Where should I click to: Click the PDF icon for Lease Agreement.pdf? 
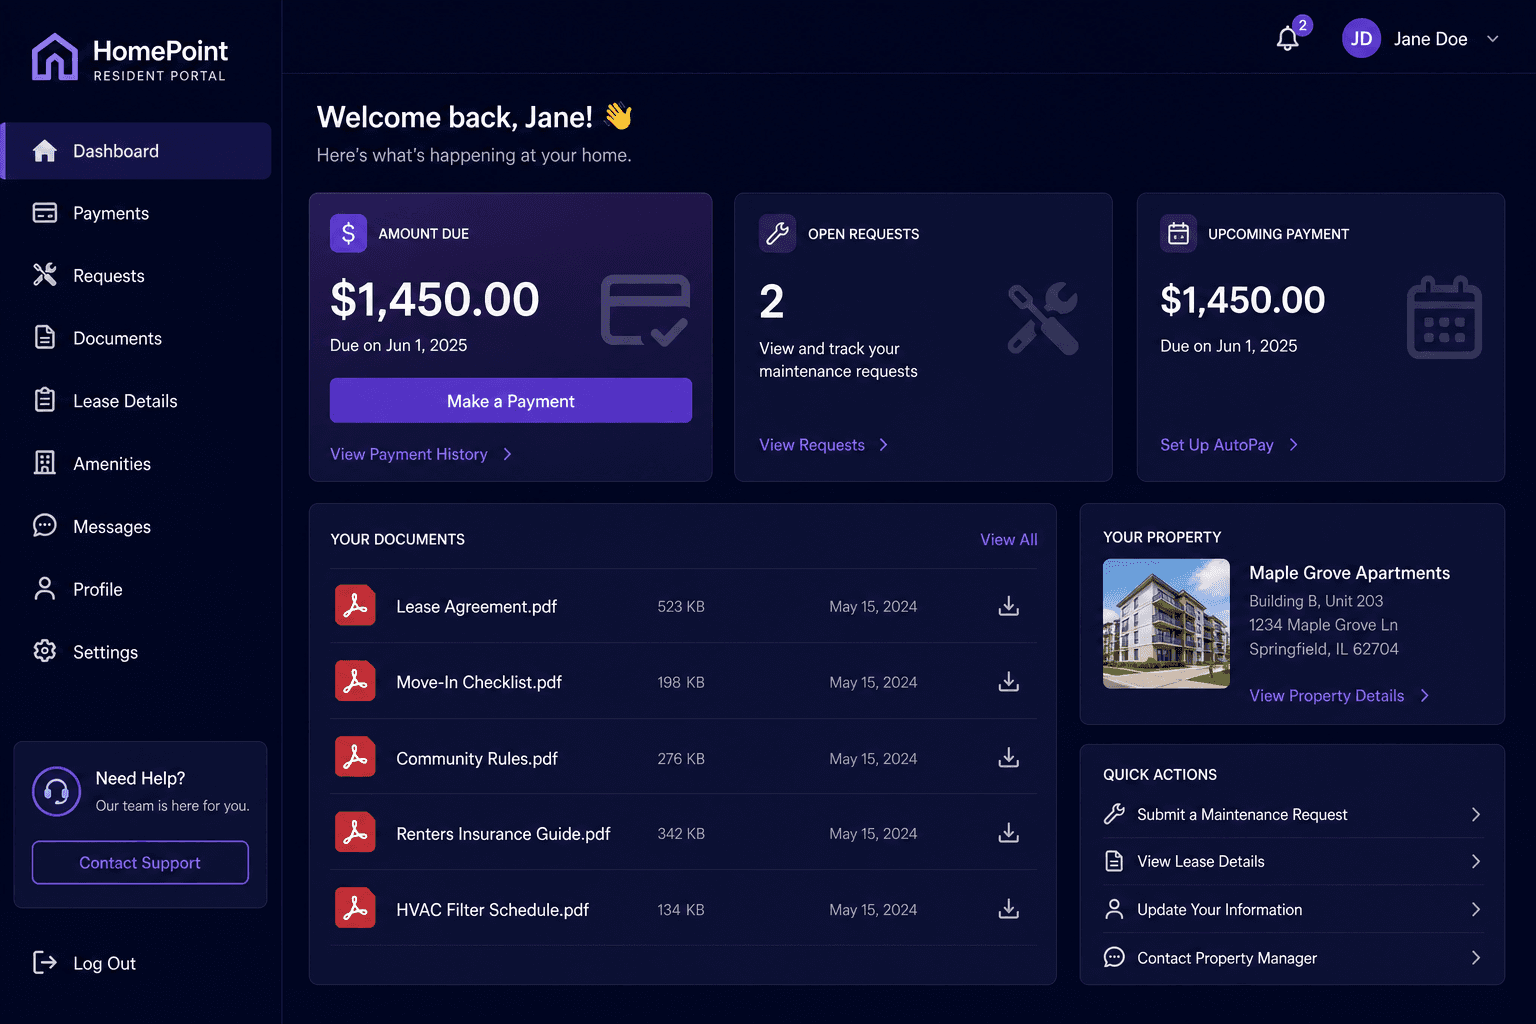tap(355, 605)
